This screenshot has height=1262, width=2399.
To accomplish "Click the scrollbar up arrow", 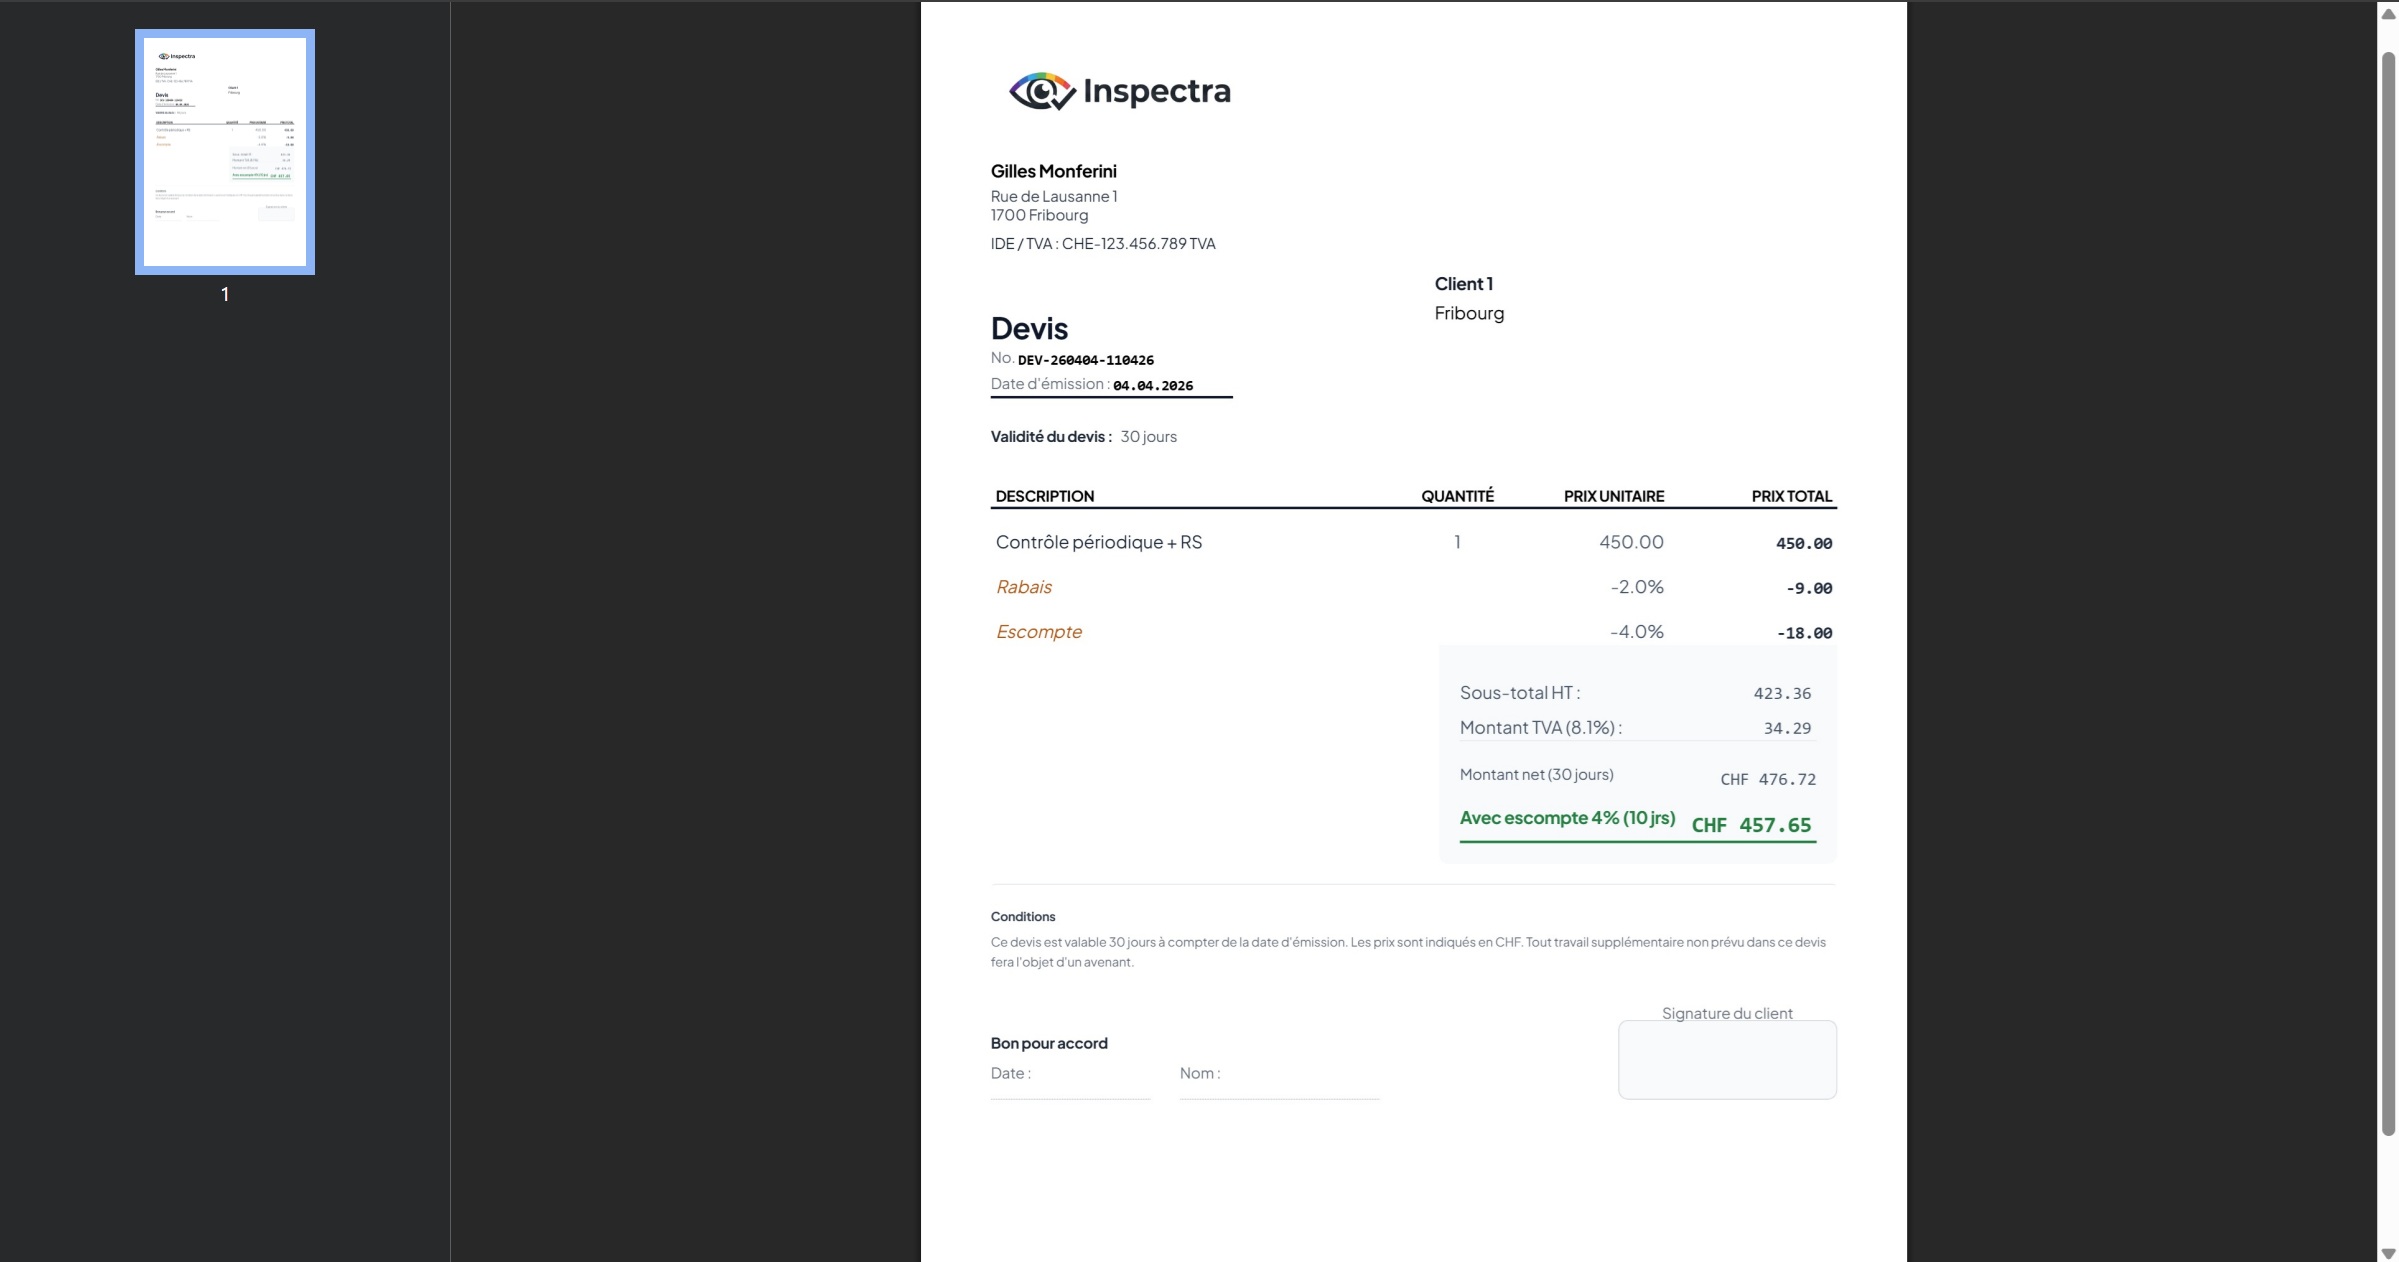I will tap(2388, 14).
